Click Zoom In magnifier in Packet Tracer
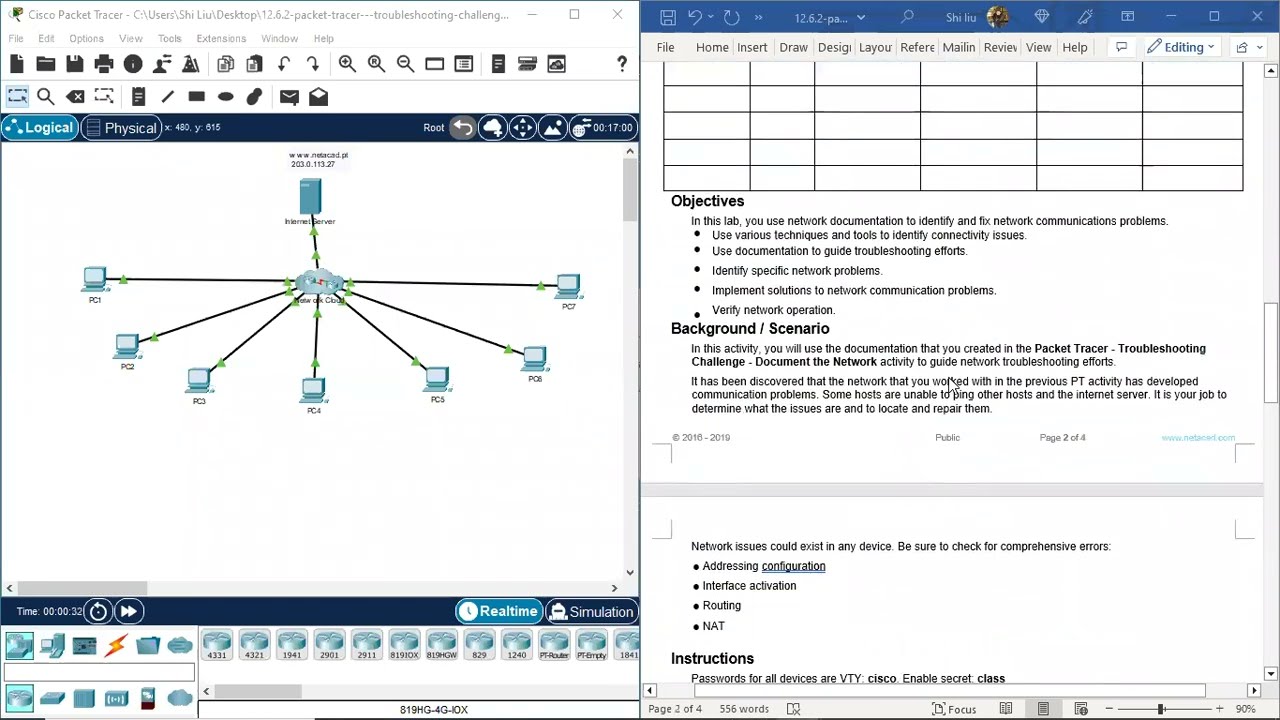Image resolution: width=1280 pixels, height=720 pixels. [347, 64]
